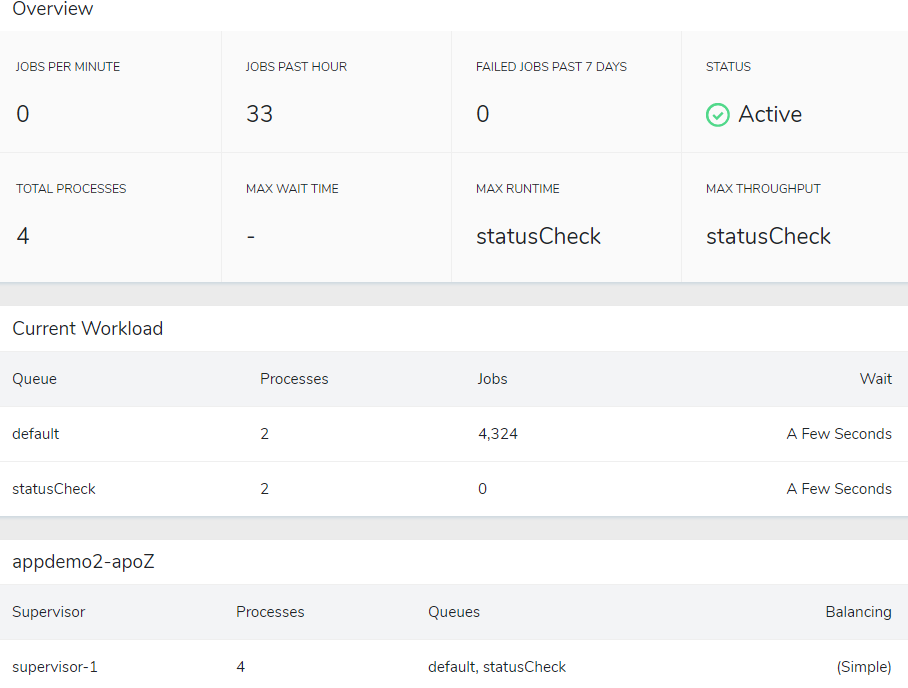This screenshot has height=688, width=908.
Task: Select the Jobs column header
Action: coord(492,379)
